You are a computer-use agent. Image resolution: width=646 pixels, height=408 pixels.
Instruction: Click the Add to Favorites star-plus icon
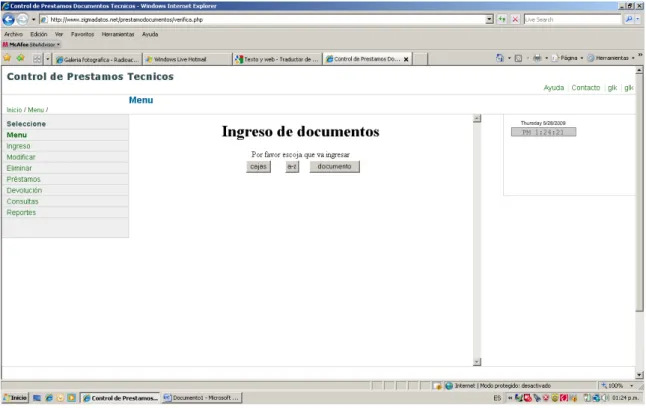(20, 59)
